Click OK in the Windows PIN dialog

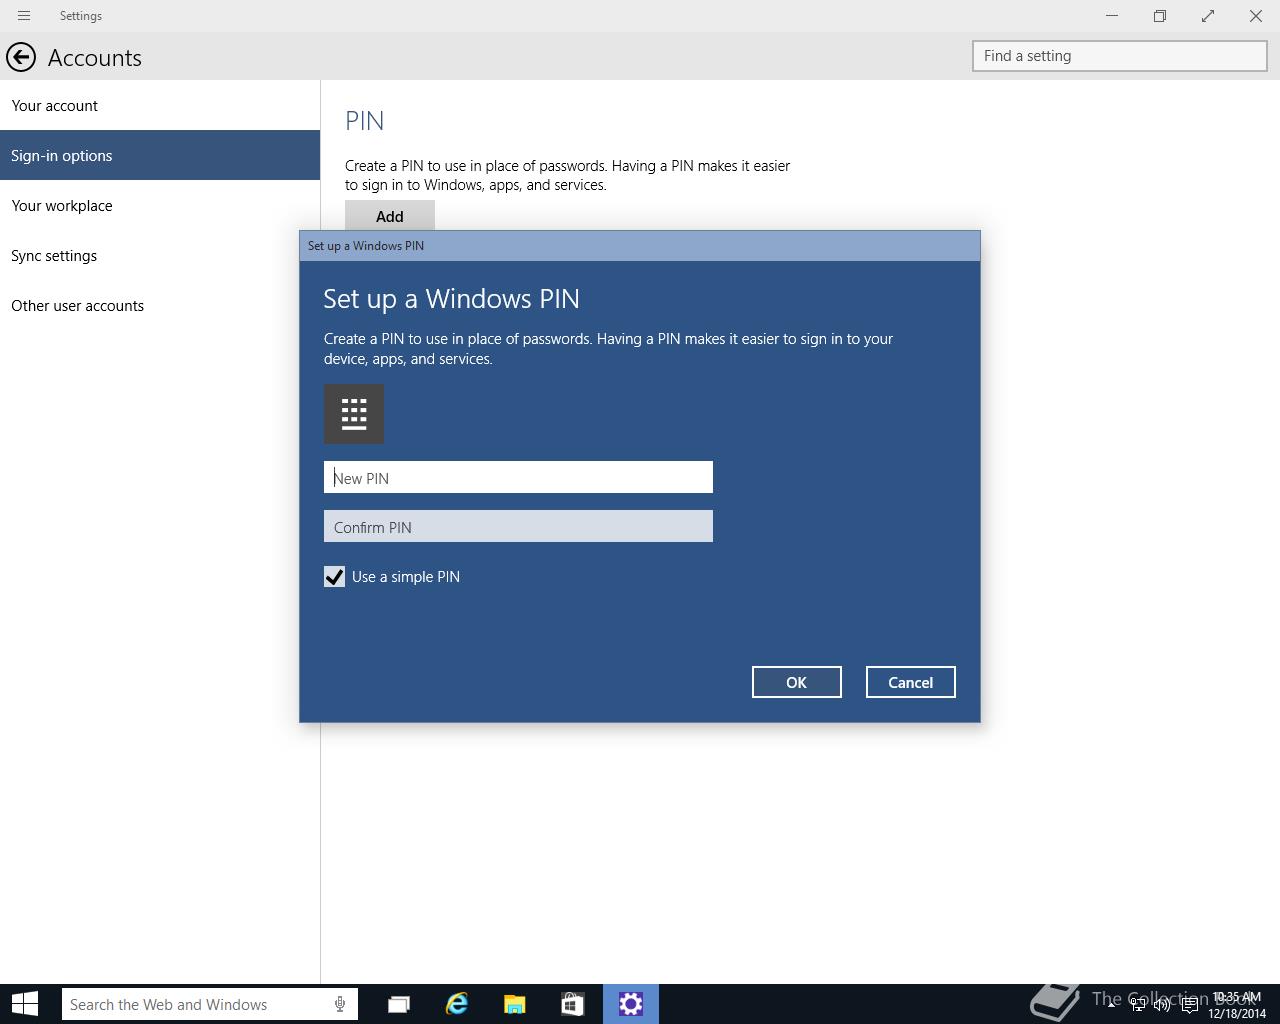[796, 682]
